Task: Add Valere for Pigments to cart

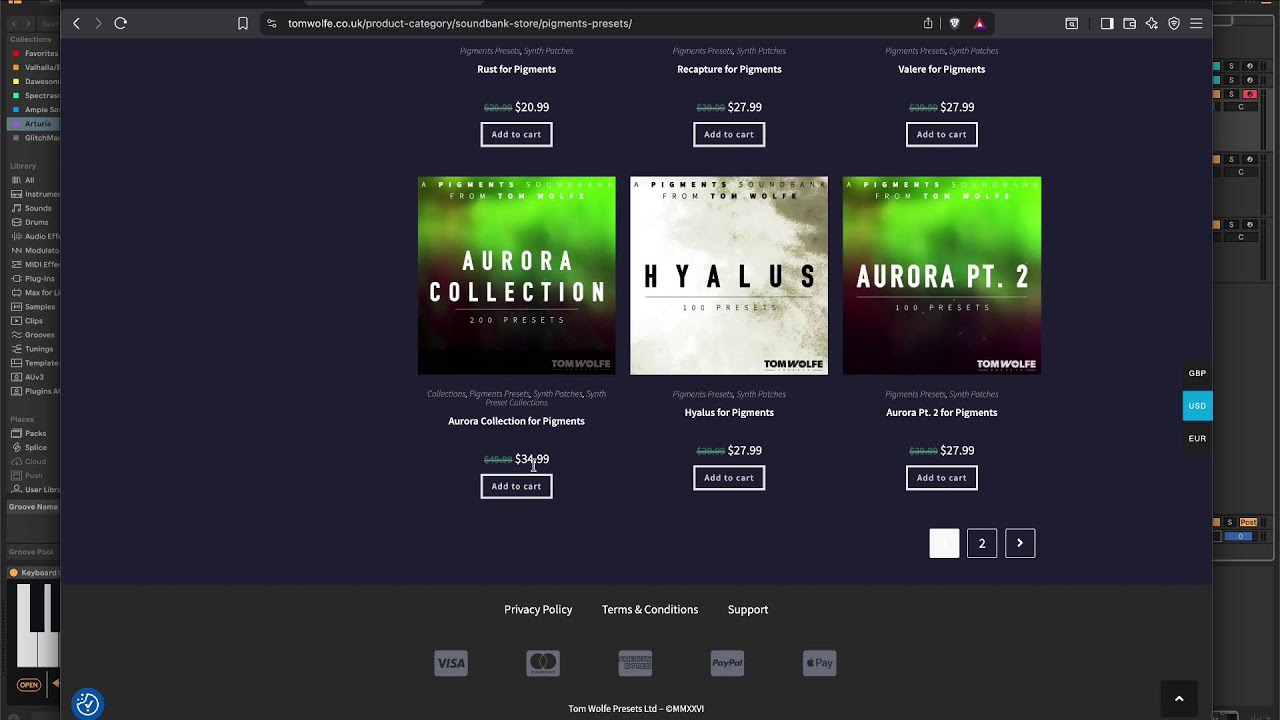Action: pyautogui.click(x=942, y=134)
